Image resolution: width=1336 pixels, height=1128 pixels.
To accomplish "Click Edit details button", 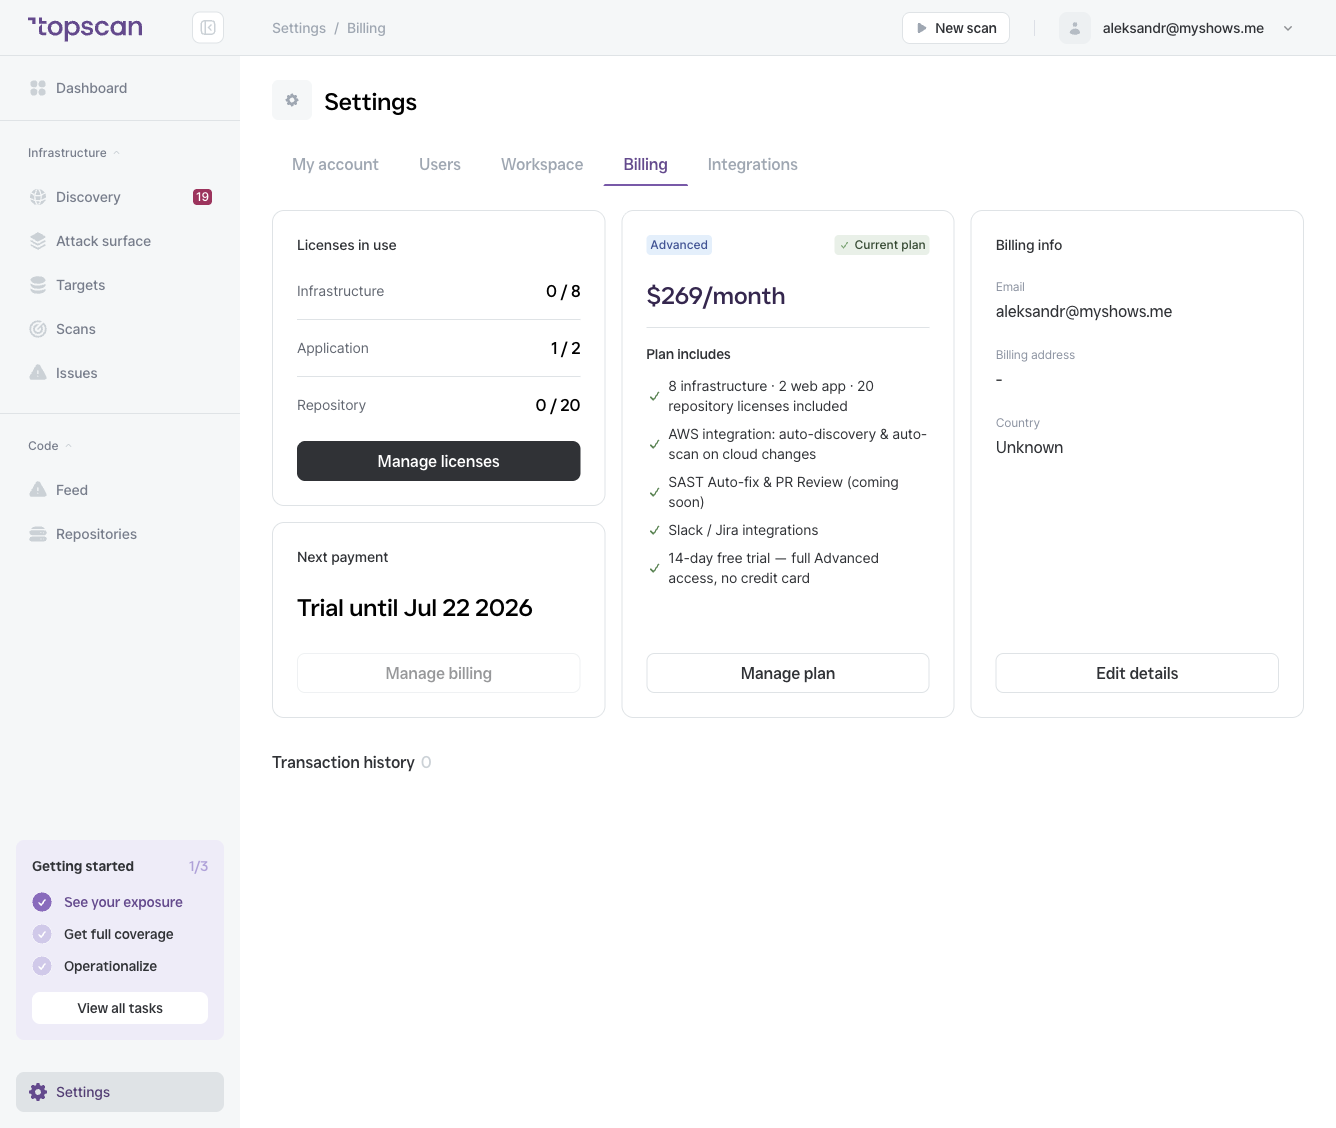I will point(1137,673).
